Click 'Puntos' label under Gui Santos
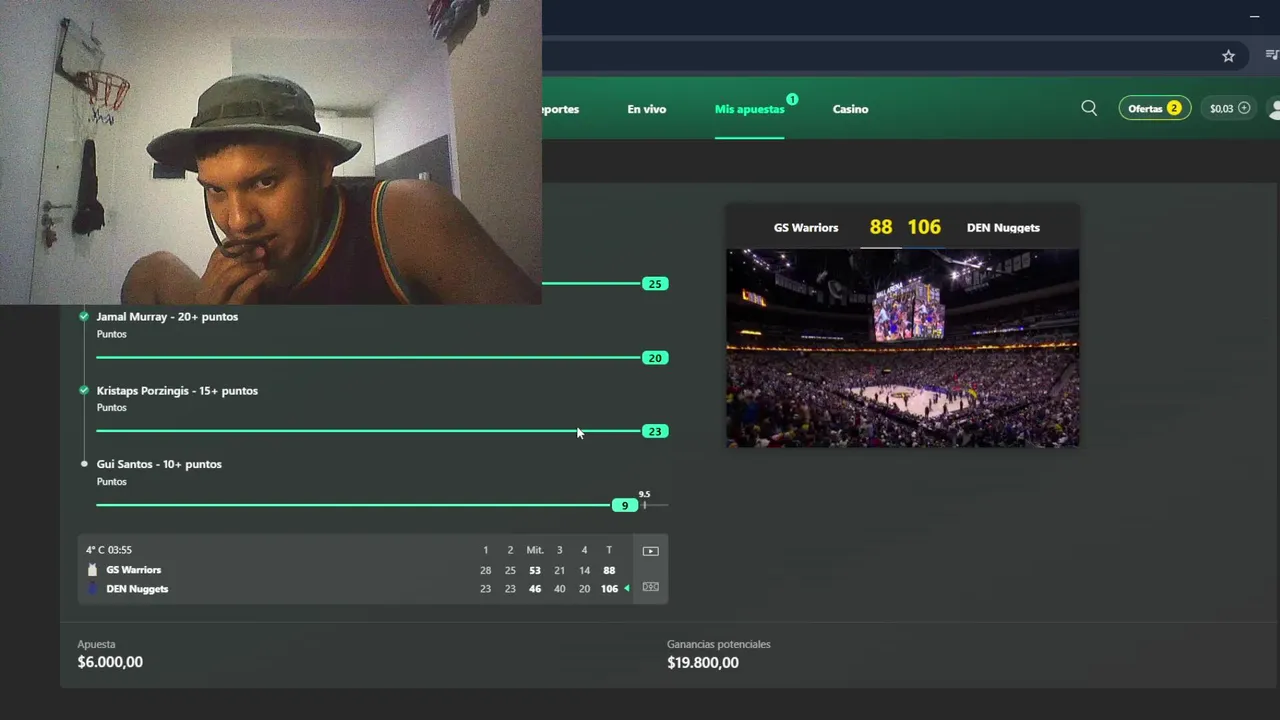This screenshot has height=720, width=1280. pos(112,481)
